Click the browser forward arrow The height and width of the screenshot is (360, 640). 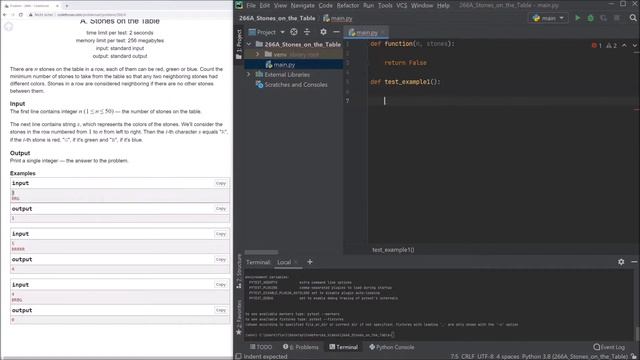click(13, 14)
